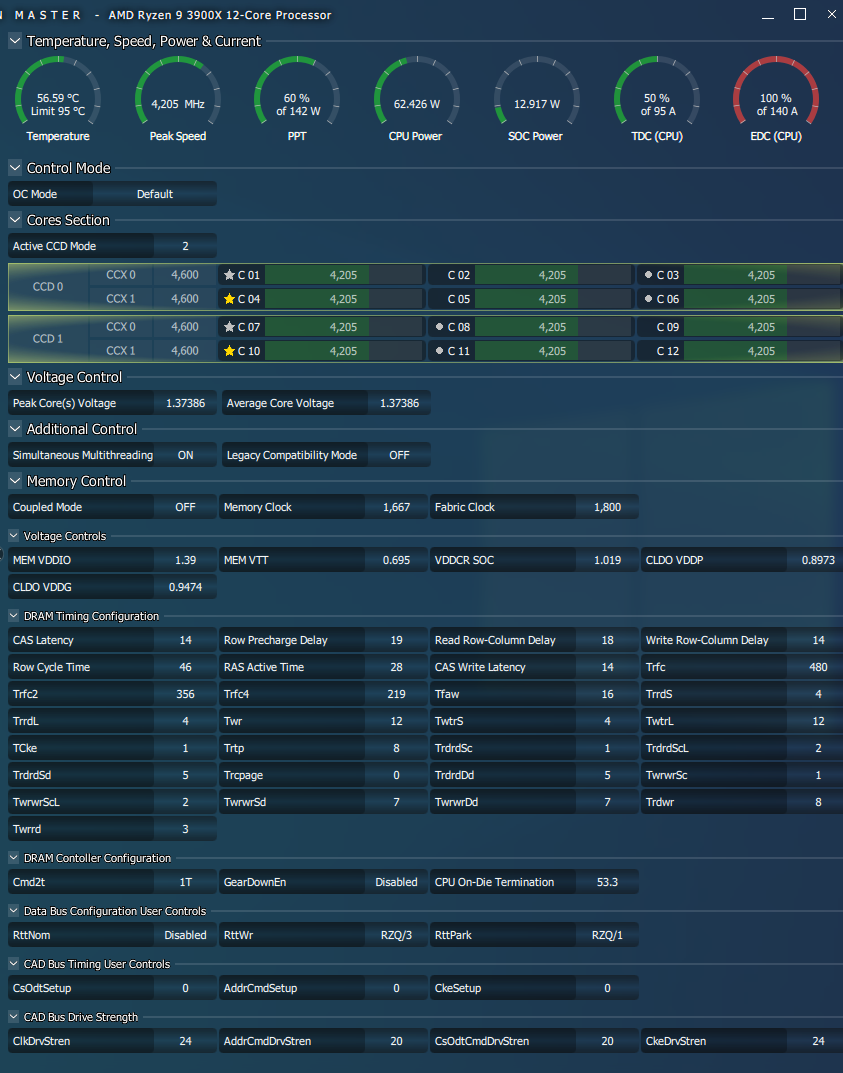
Task: Toggle Legacy Compatibility Mode OFF value
Action: point(399,455)
